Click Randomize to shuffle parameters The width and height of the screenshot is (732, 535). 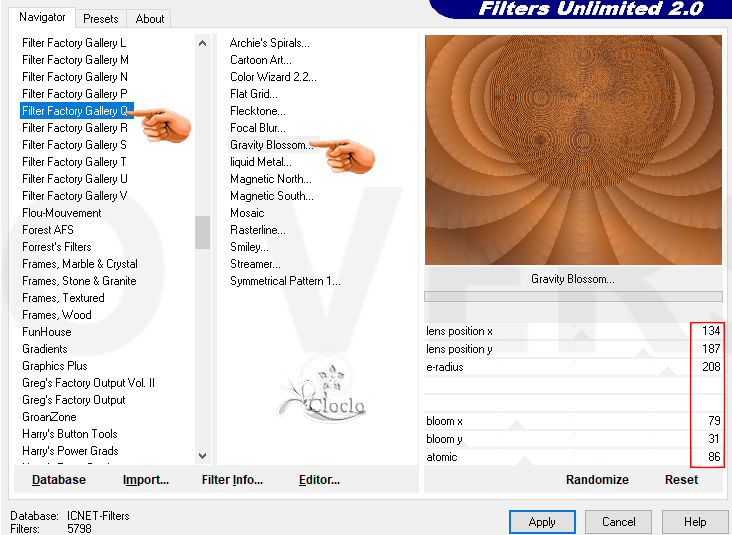(x=597, y=480)
